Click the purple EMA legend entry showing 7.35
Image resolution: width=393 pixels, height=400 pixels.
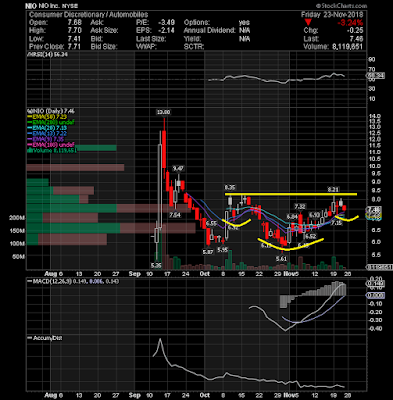[46, 139]
